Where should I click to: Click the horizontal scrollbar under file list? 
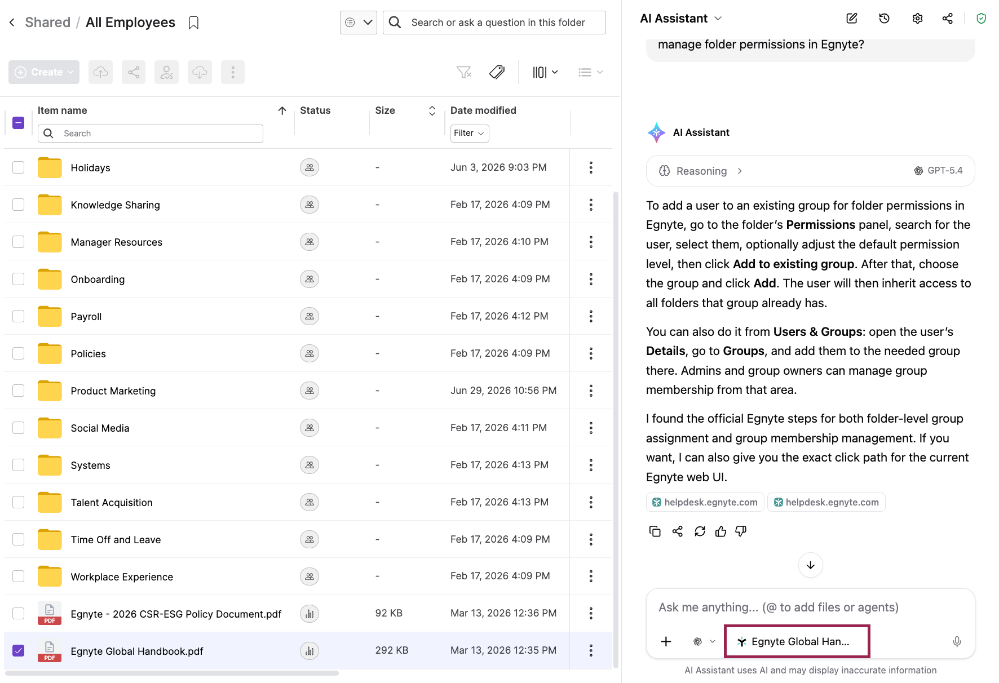click(x=171, y=673)
